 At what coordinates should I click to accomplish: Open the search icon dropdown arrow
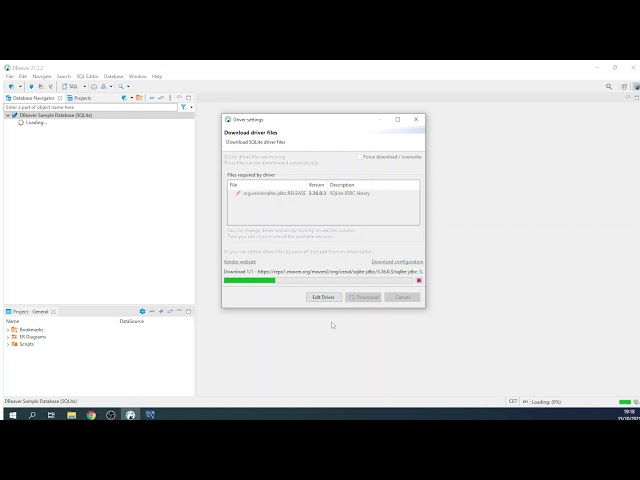pyautogui.click(x=128, y=87)
